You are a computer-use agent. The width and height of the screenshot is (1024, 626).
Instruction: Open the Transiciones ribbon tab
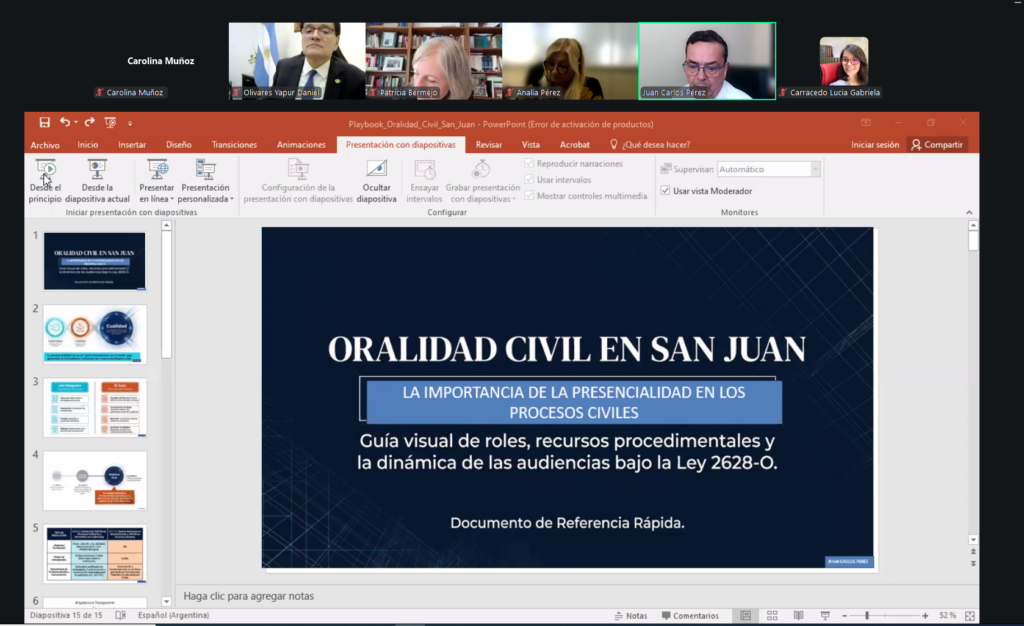234,145
